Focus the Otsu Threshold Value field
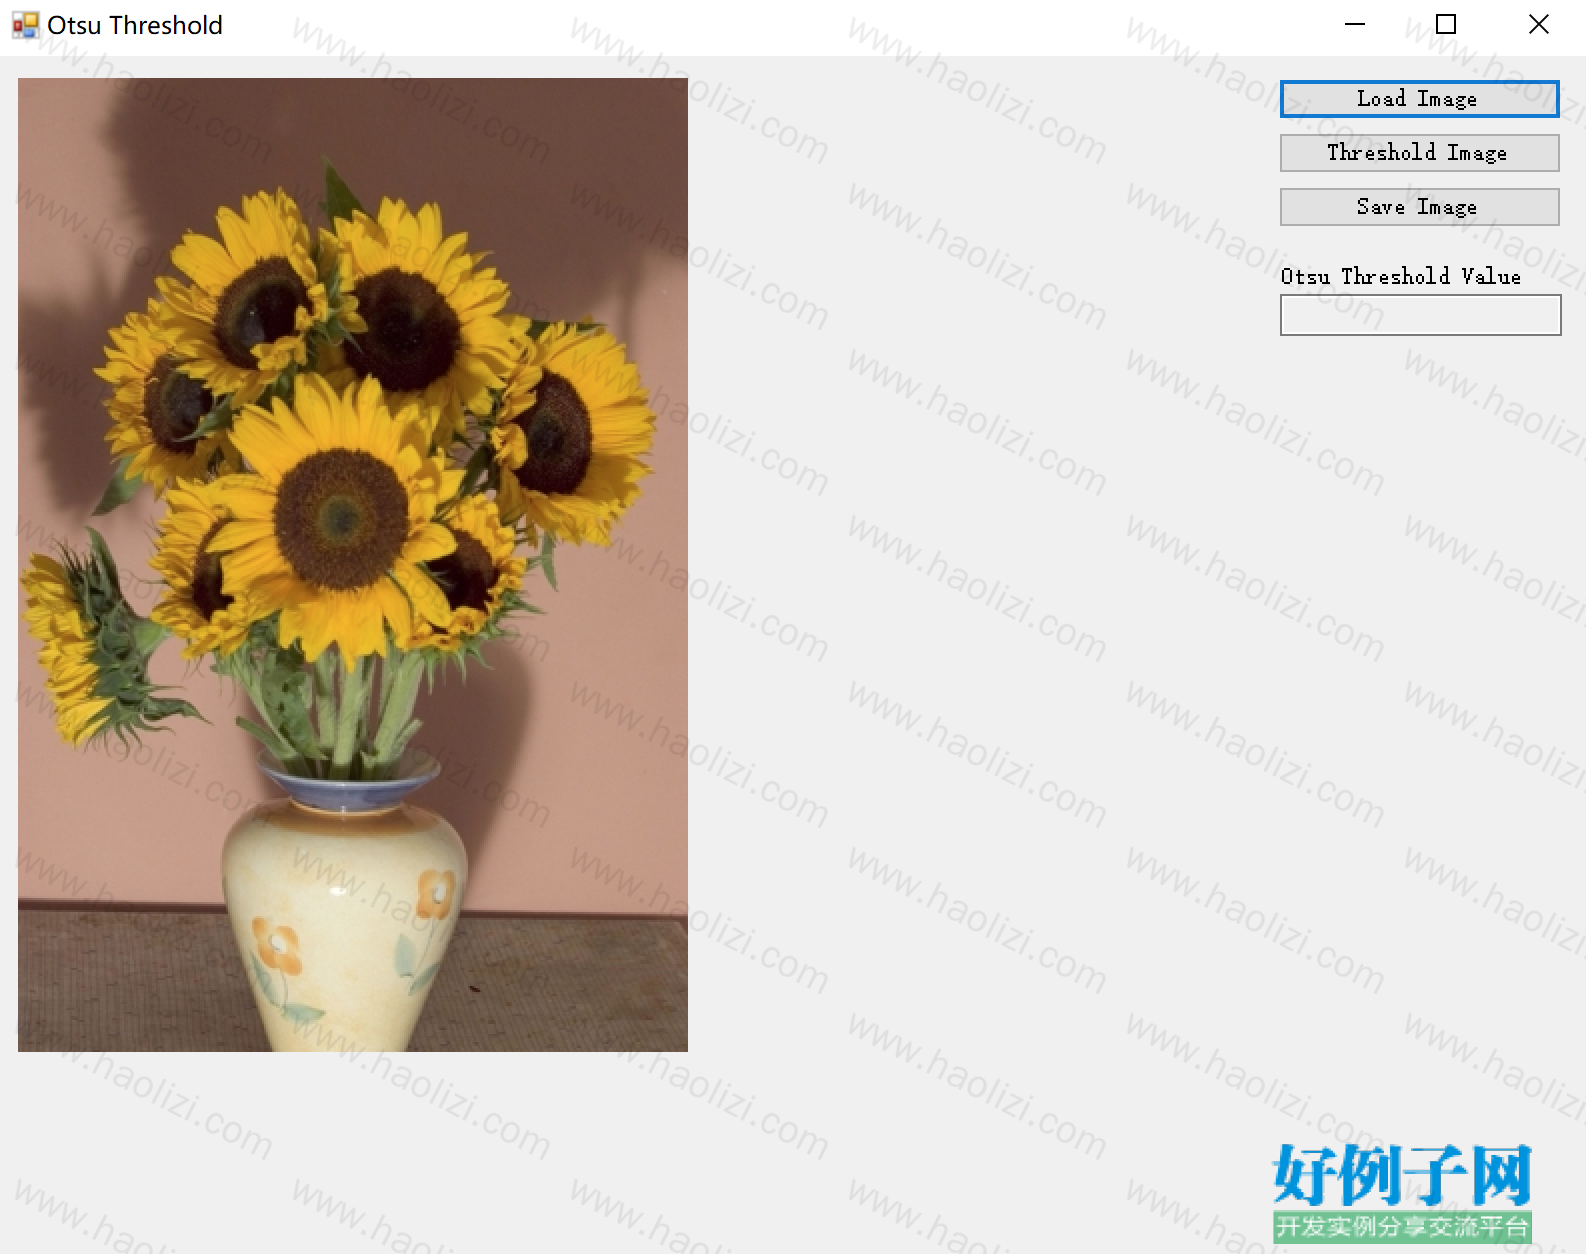1586x1254 pixels. pyautogui.click(x=1420, y=315)
